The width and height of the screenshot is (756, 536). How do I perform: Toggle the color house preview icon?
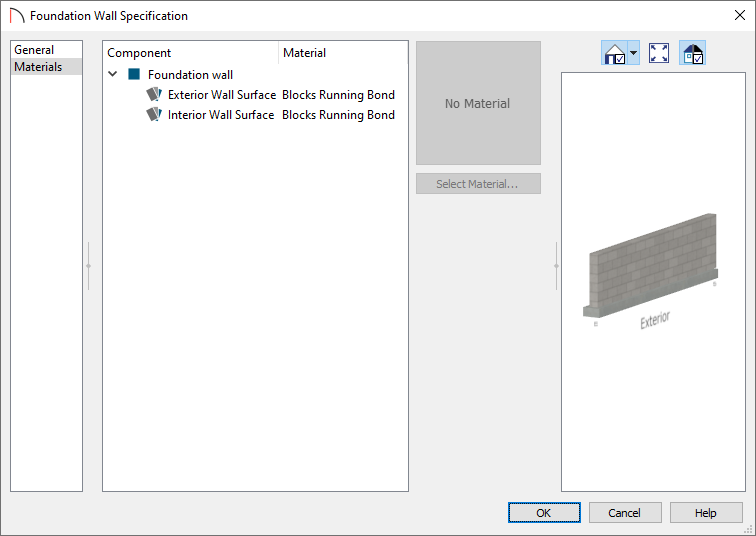tap(692, 53)
